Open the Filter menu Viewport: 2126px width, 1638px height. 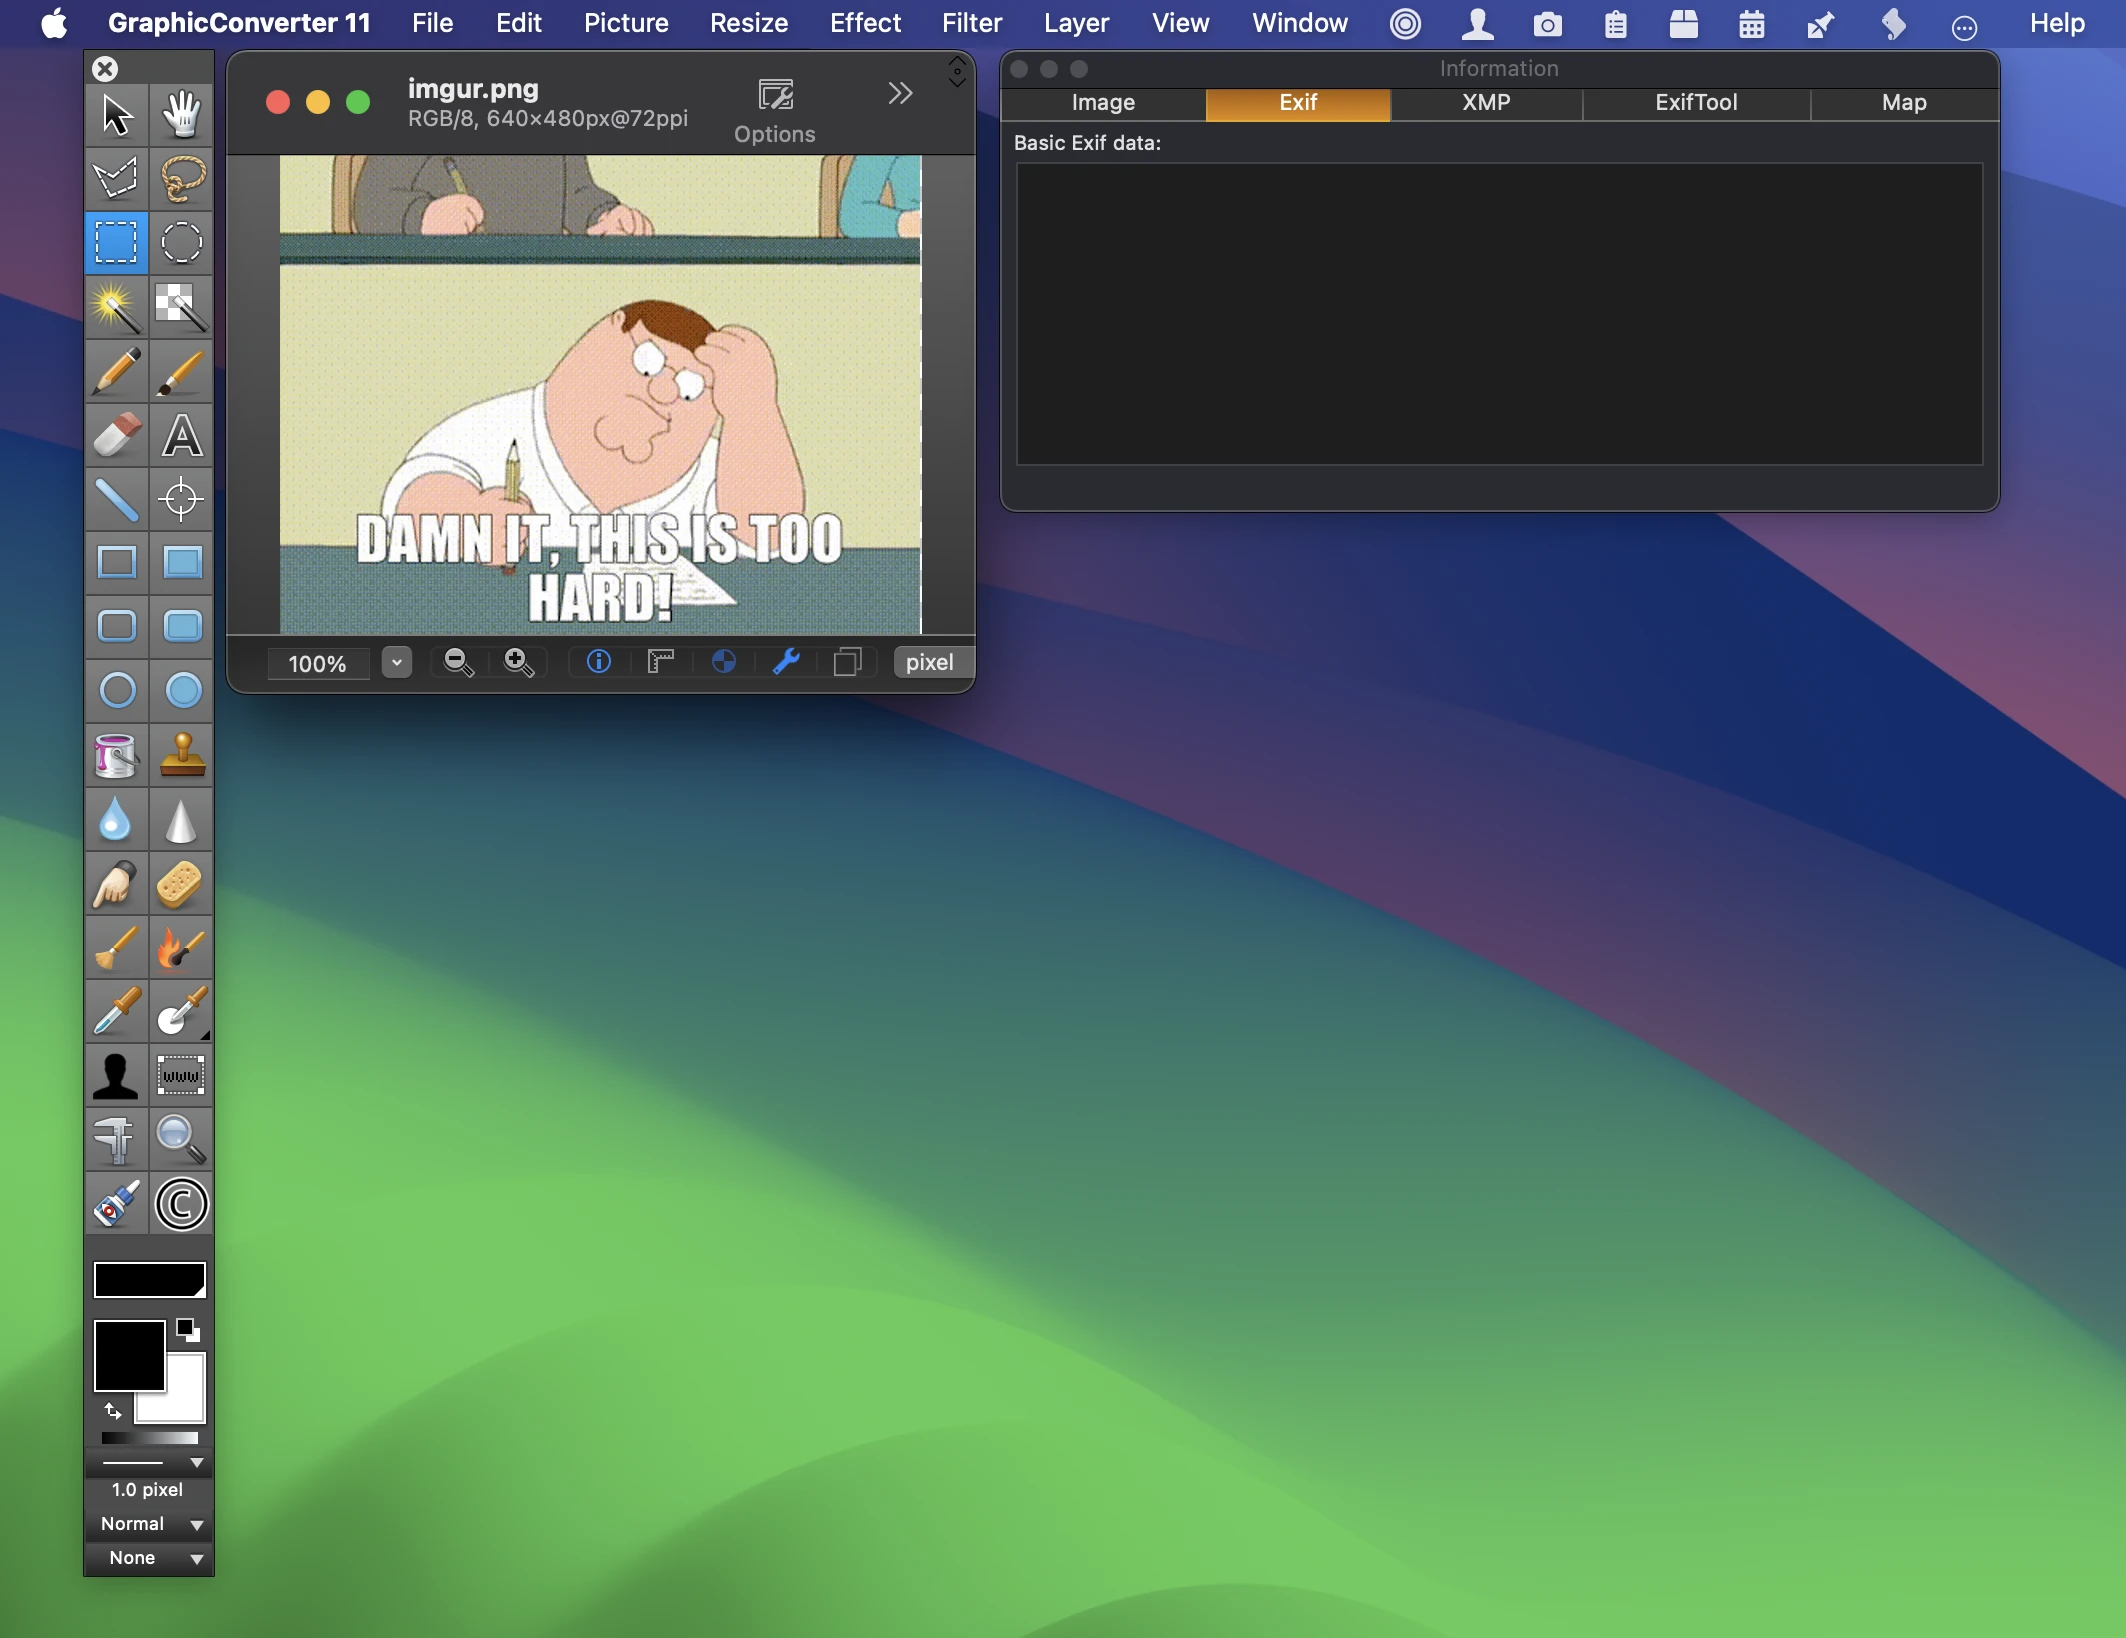pyautogui.click(x=972, y=23)
